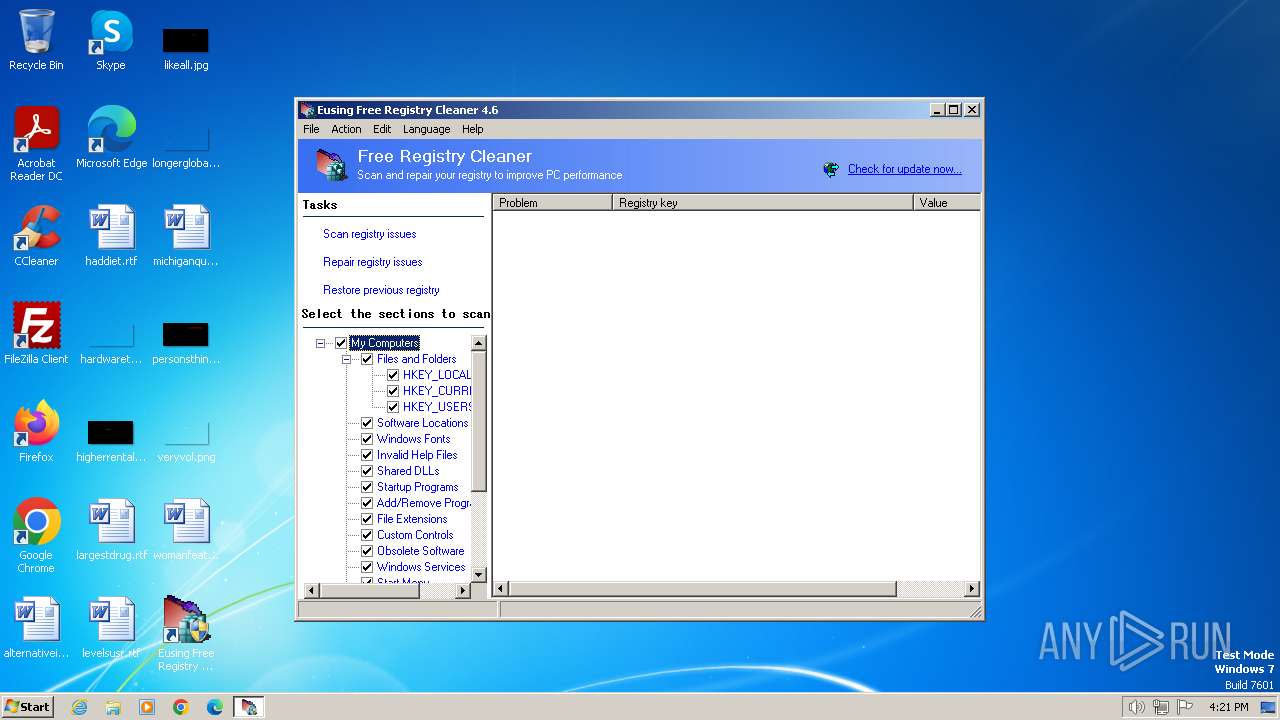Uncheck the Files and Folders checkbox
This screenshot has width=1280, height=720.
(x=367, y=359)
